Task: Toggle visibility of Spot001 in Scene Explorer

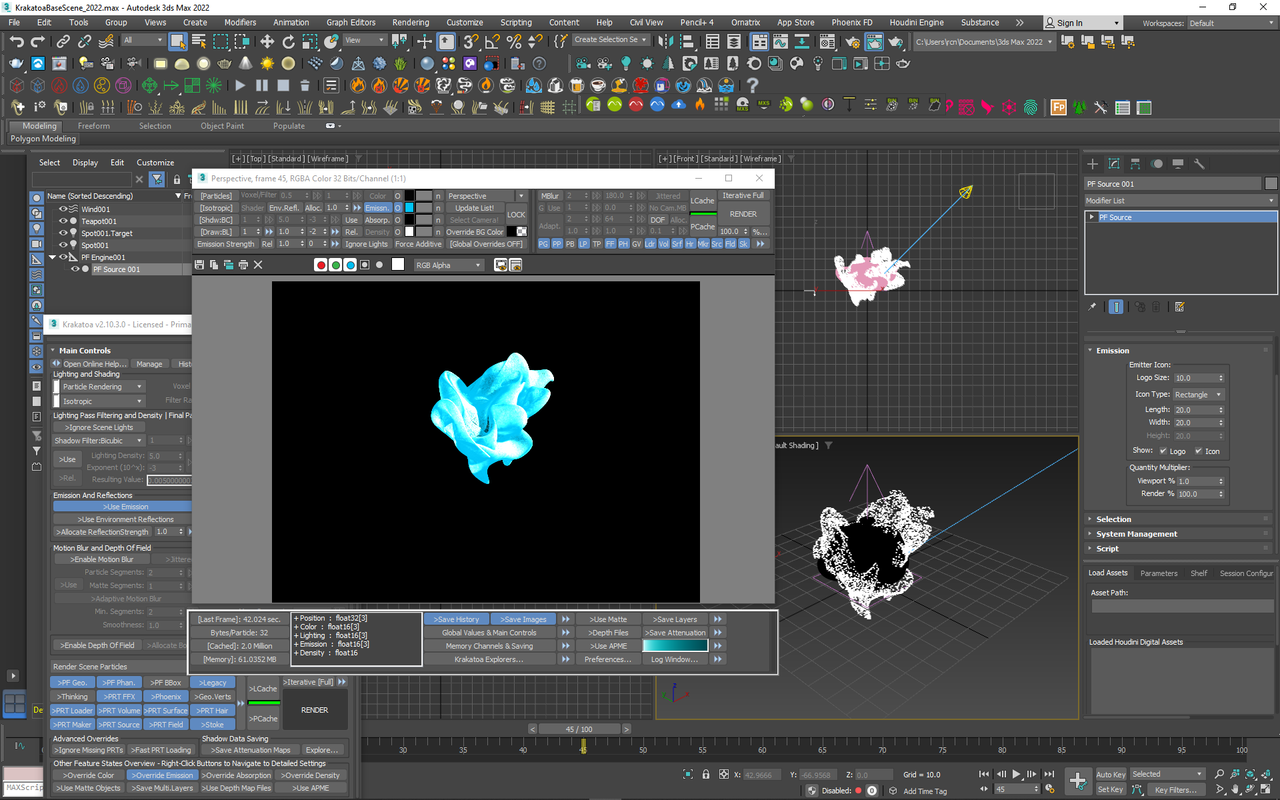Action: click(63, 245)
